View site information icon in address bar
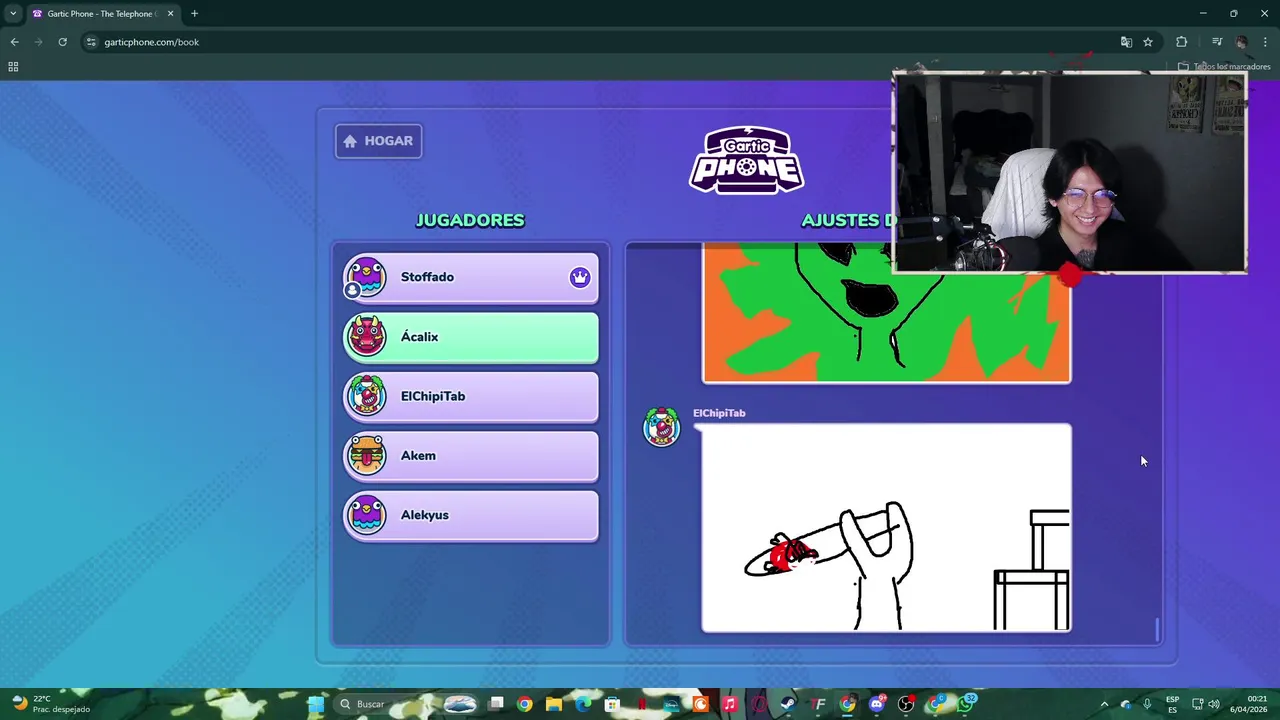The image size is (1280, 720). pyautogui.click(x=91, y=42)
